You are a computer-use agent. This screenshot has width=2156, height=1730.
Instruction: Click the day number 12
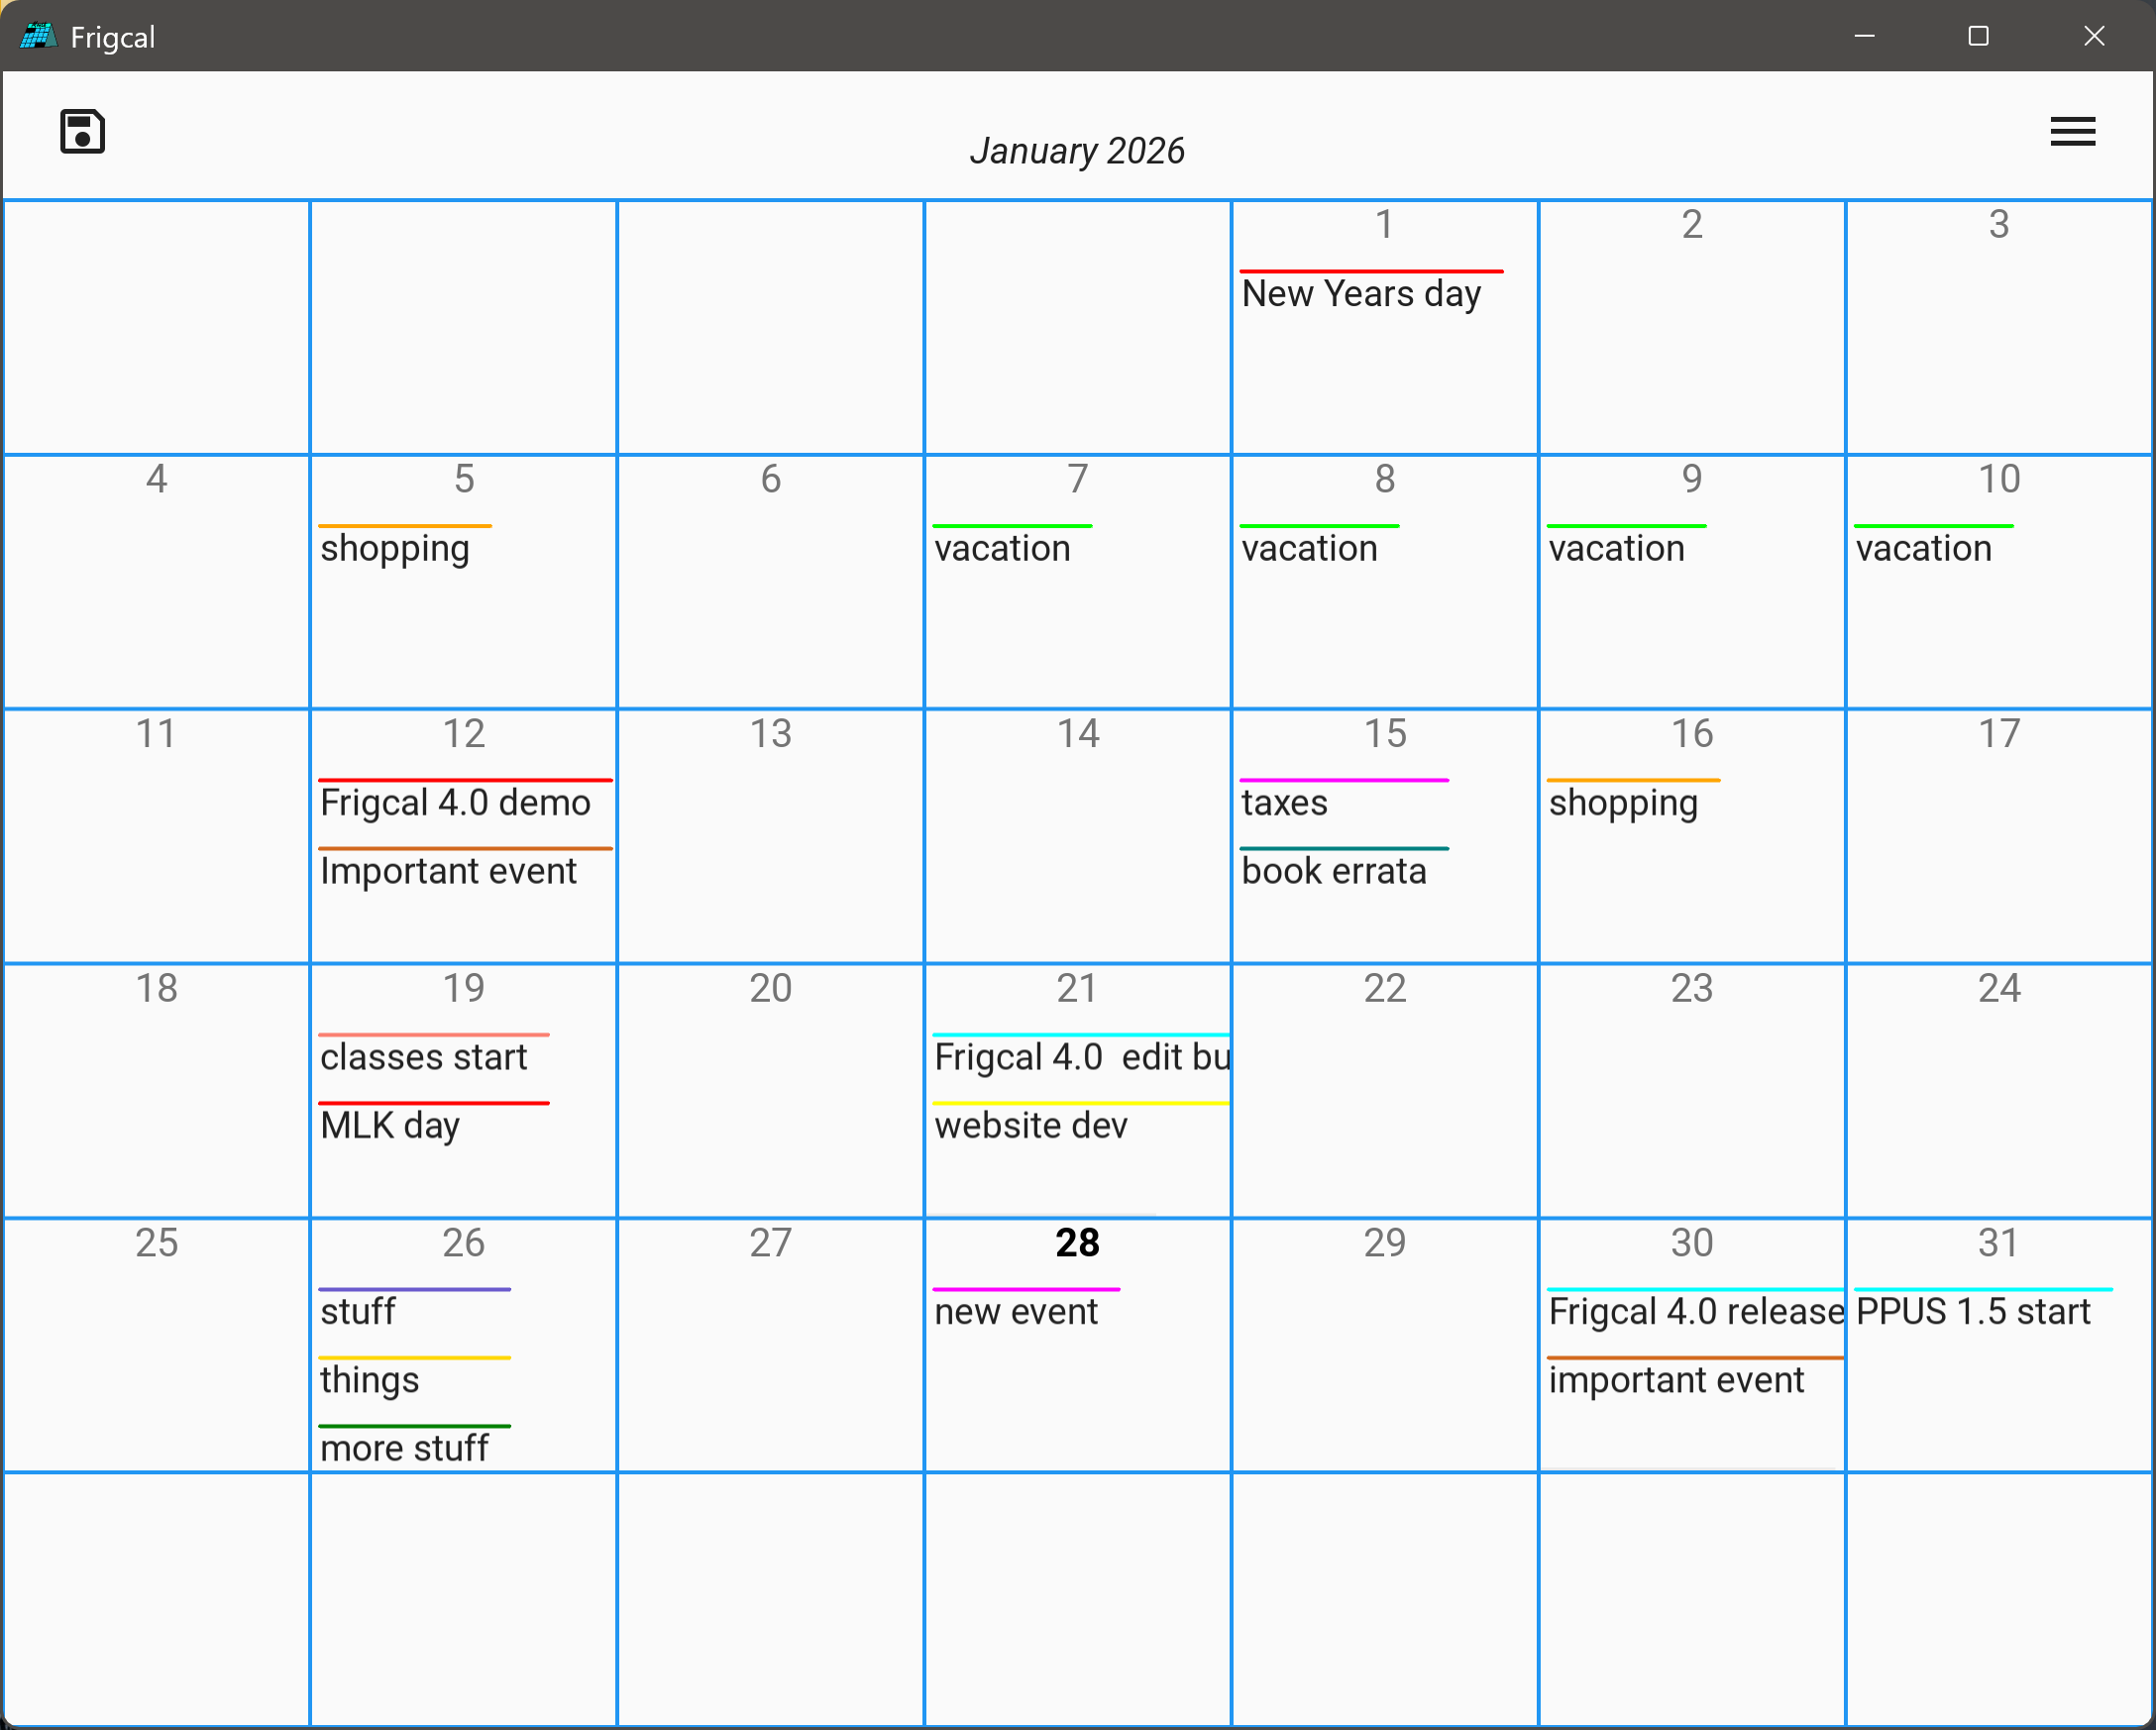464,734
